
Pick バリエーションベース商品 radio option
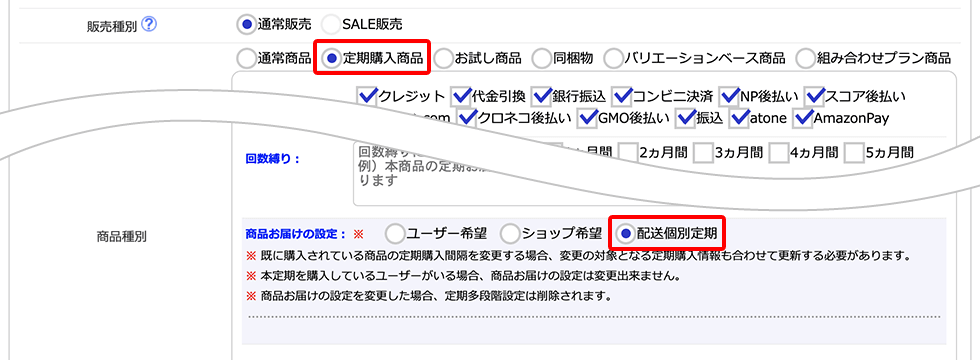point(613,58)
